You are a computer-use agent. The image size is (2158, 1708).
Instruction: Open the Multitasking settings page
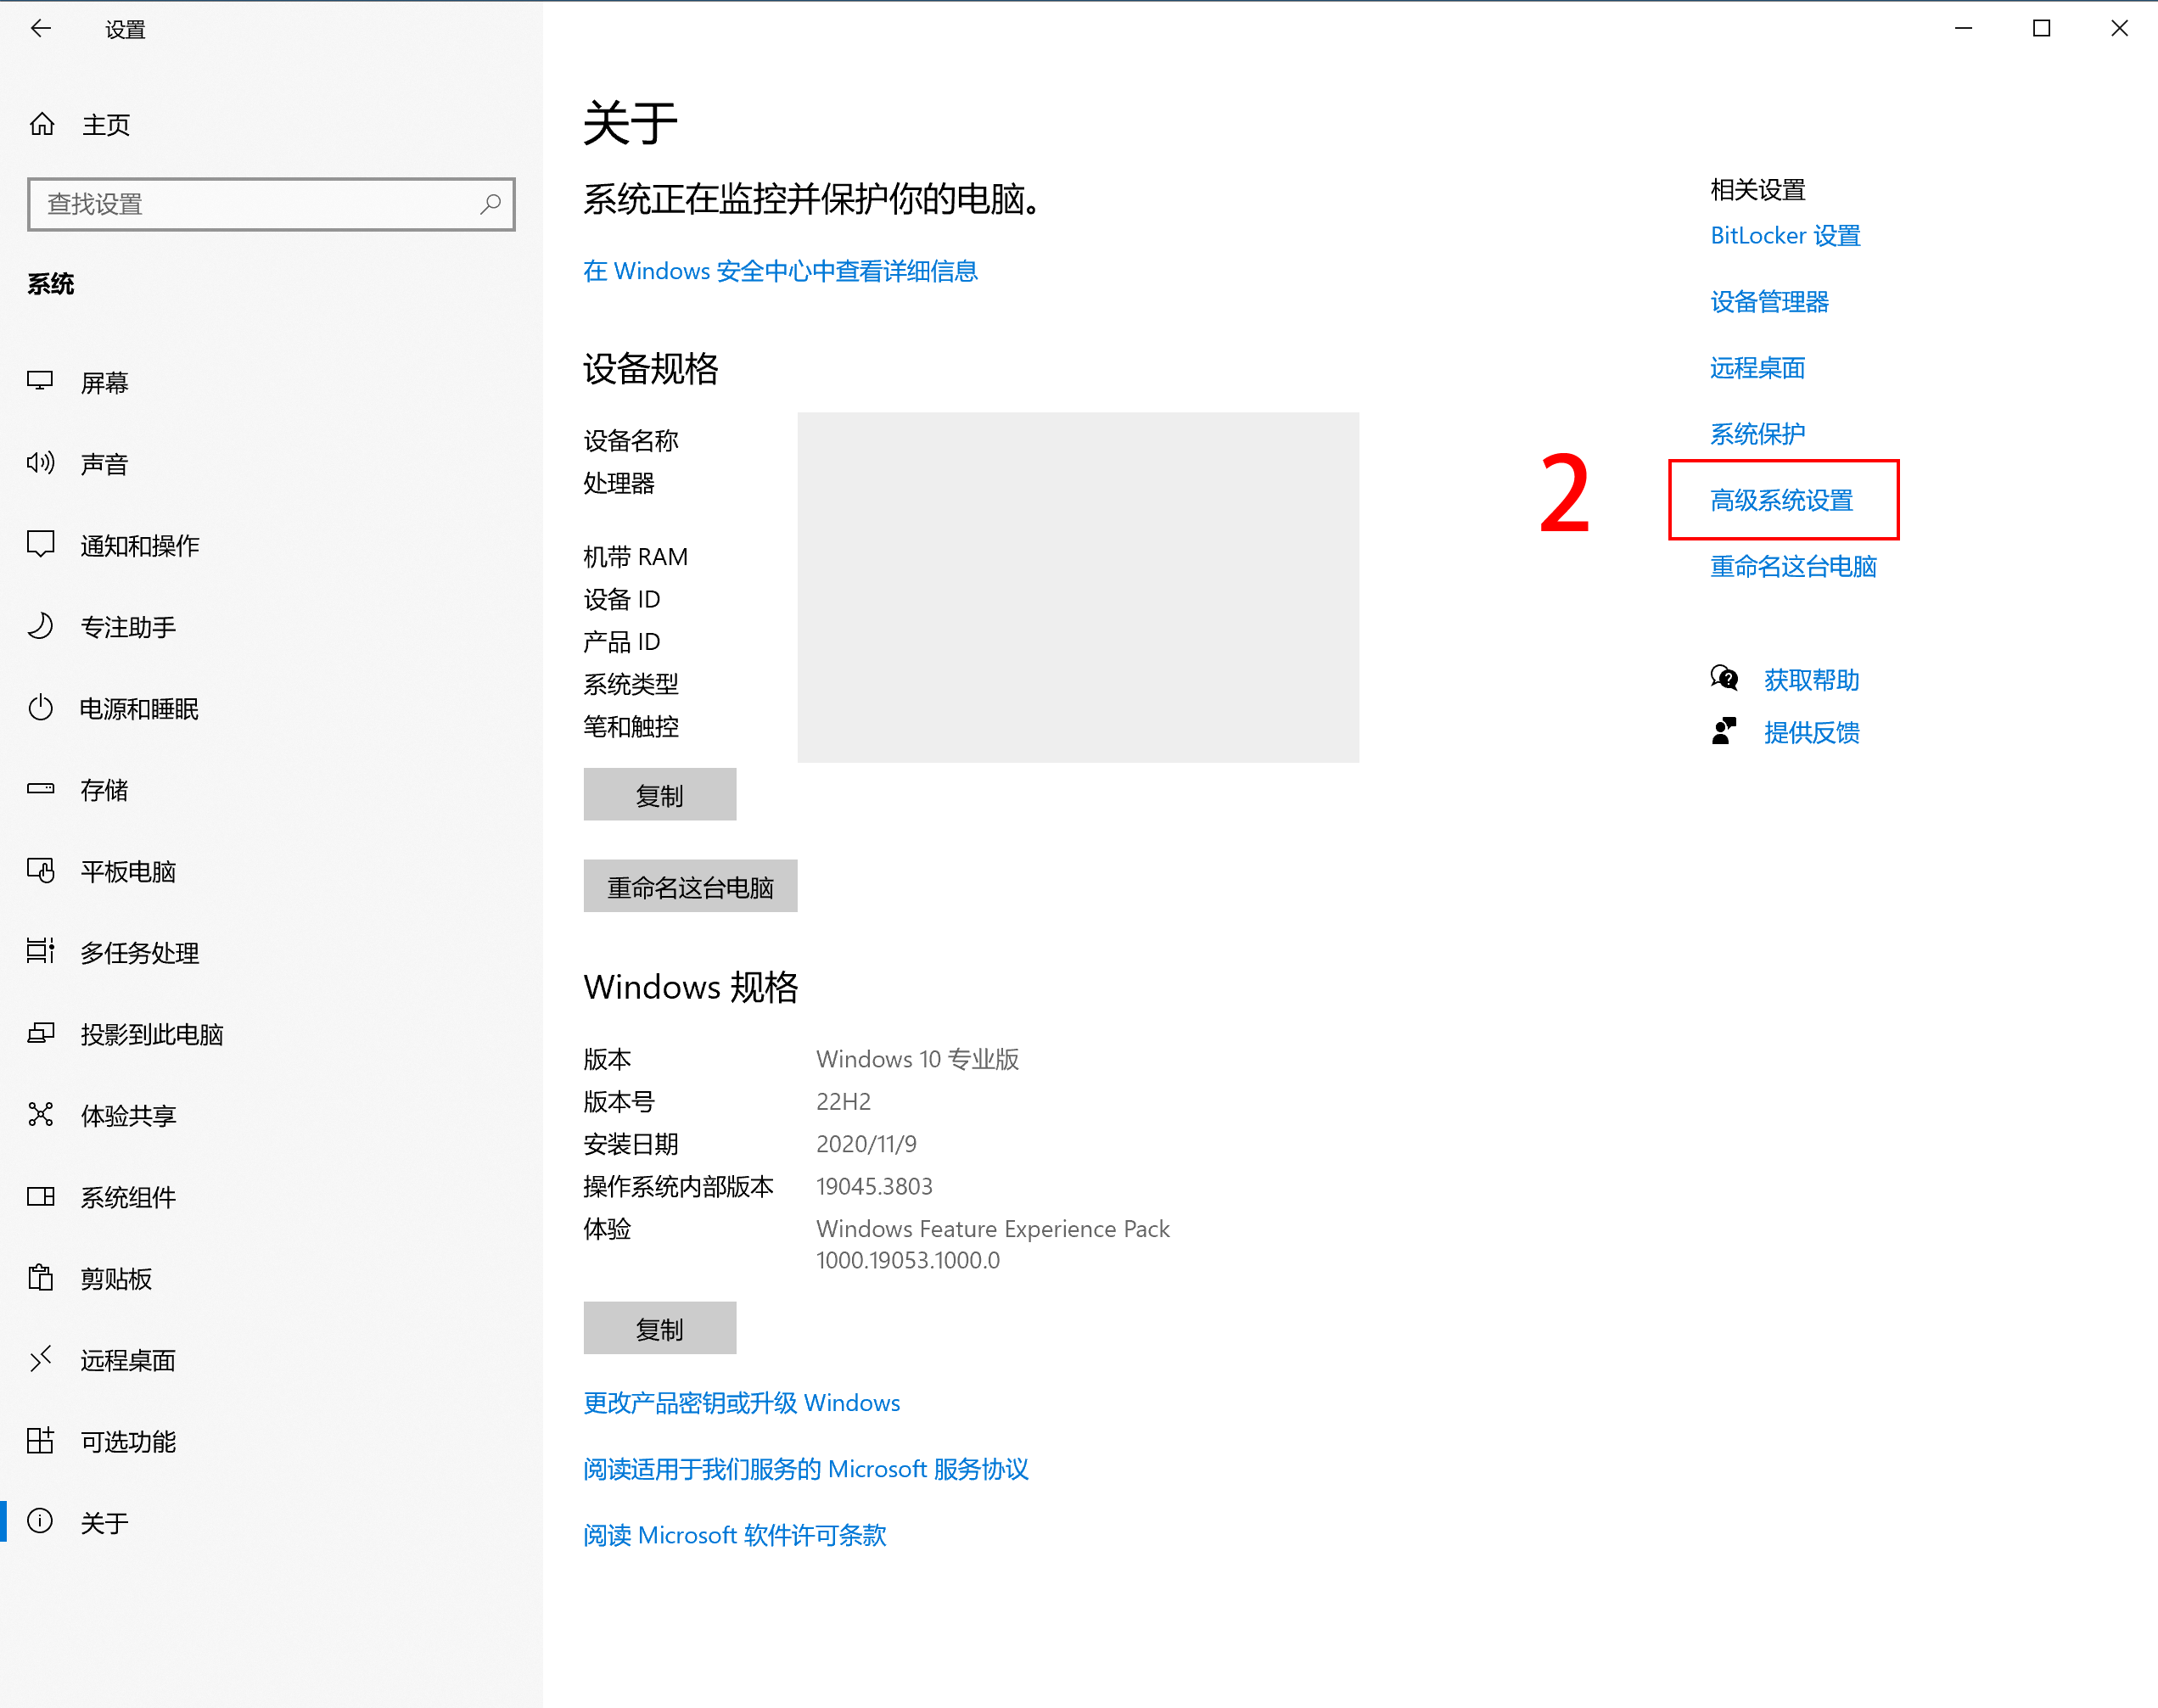point(140,953)
